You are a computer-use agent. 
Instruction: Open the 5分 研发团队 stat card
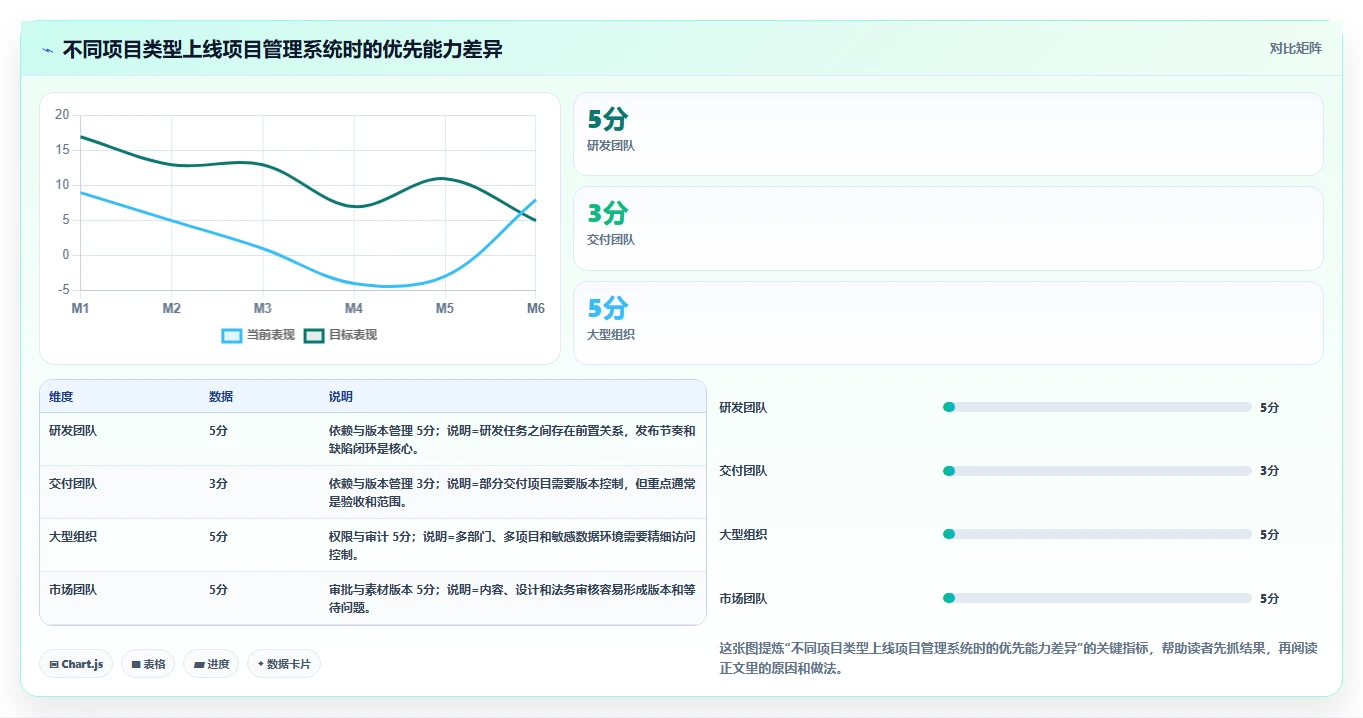[x=948, y=134]
